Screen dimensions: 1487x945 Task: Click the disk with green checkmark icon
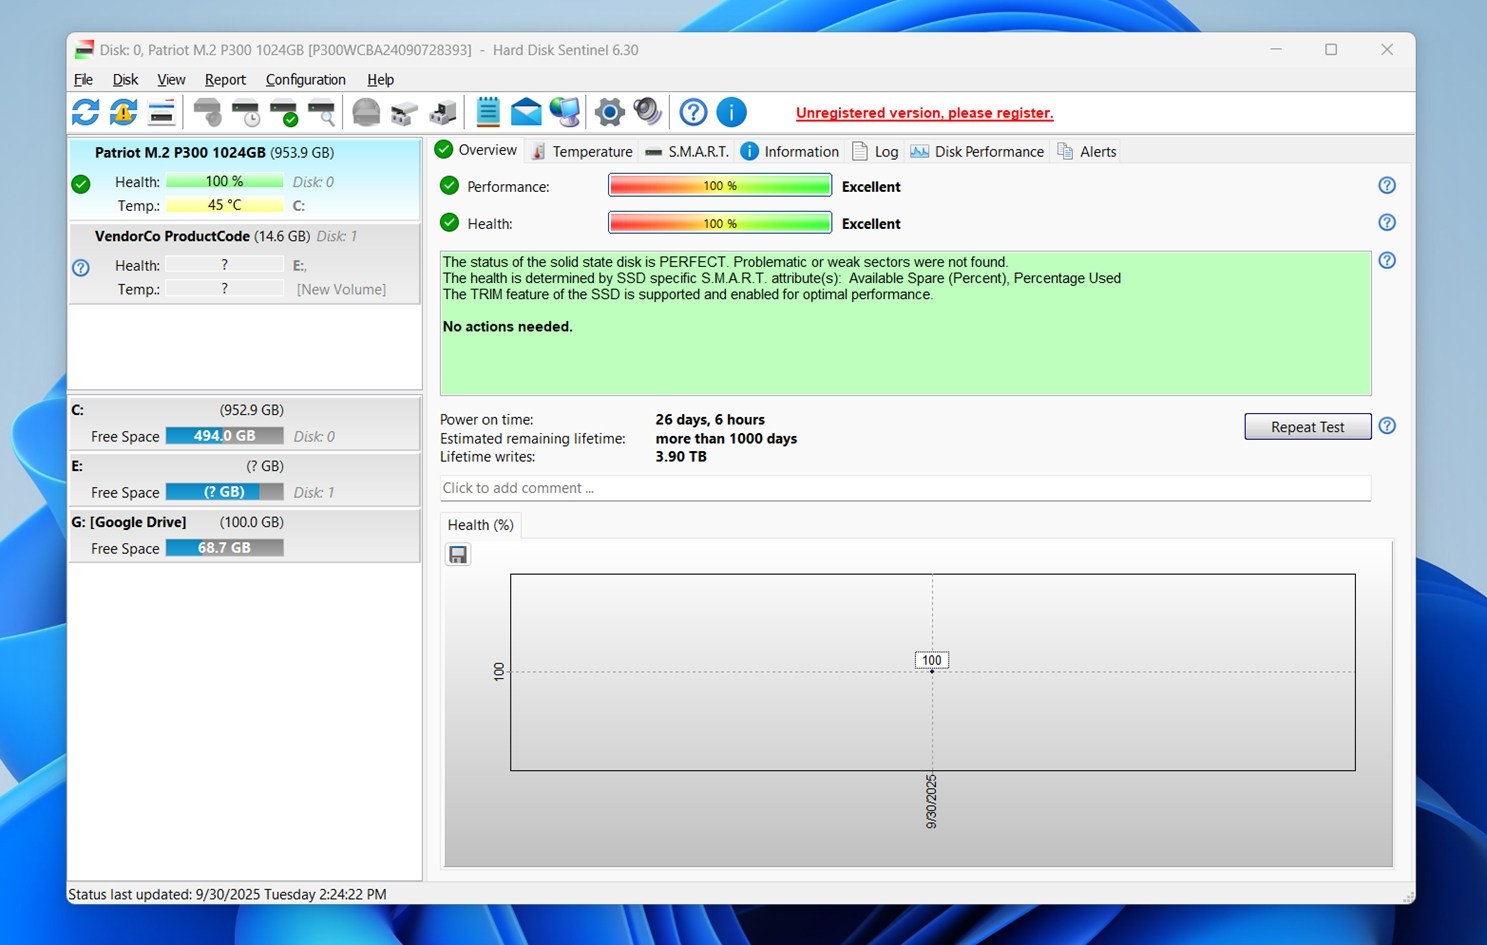pos(284,113)
